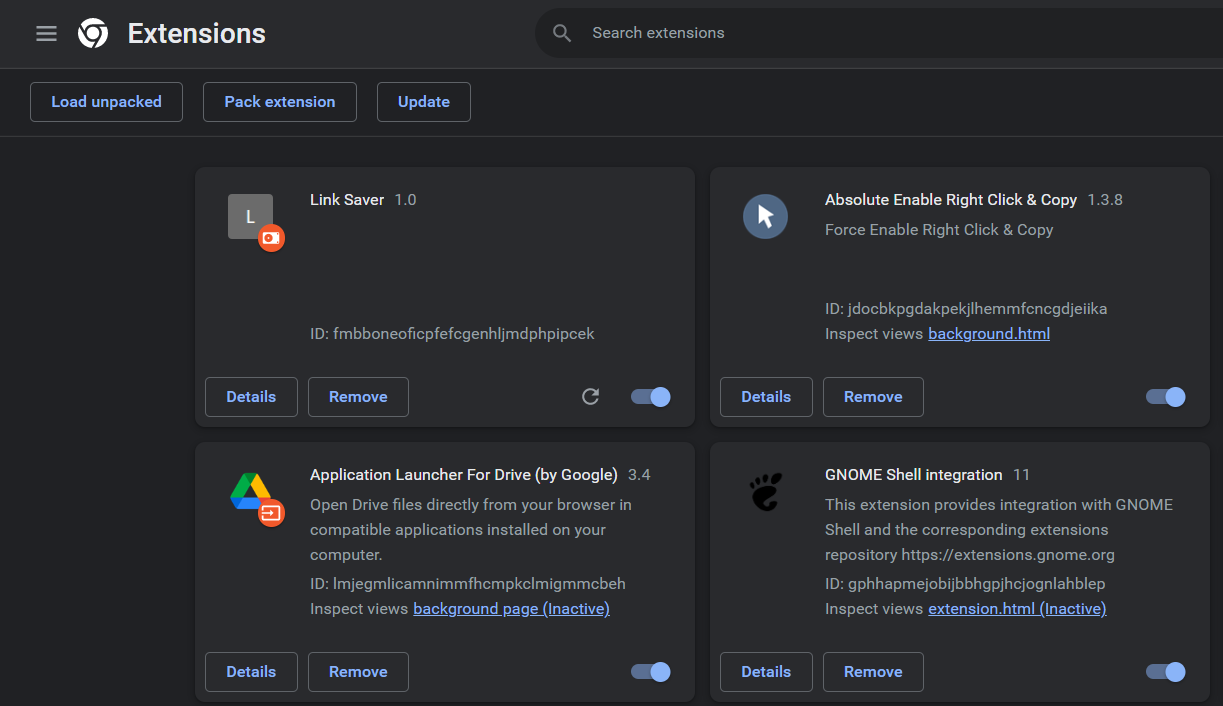
Task: Focus the Search extensions field
Action: click(x=880, y=33)
